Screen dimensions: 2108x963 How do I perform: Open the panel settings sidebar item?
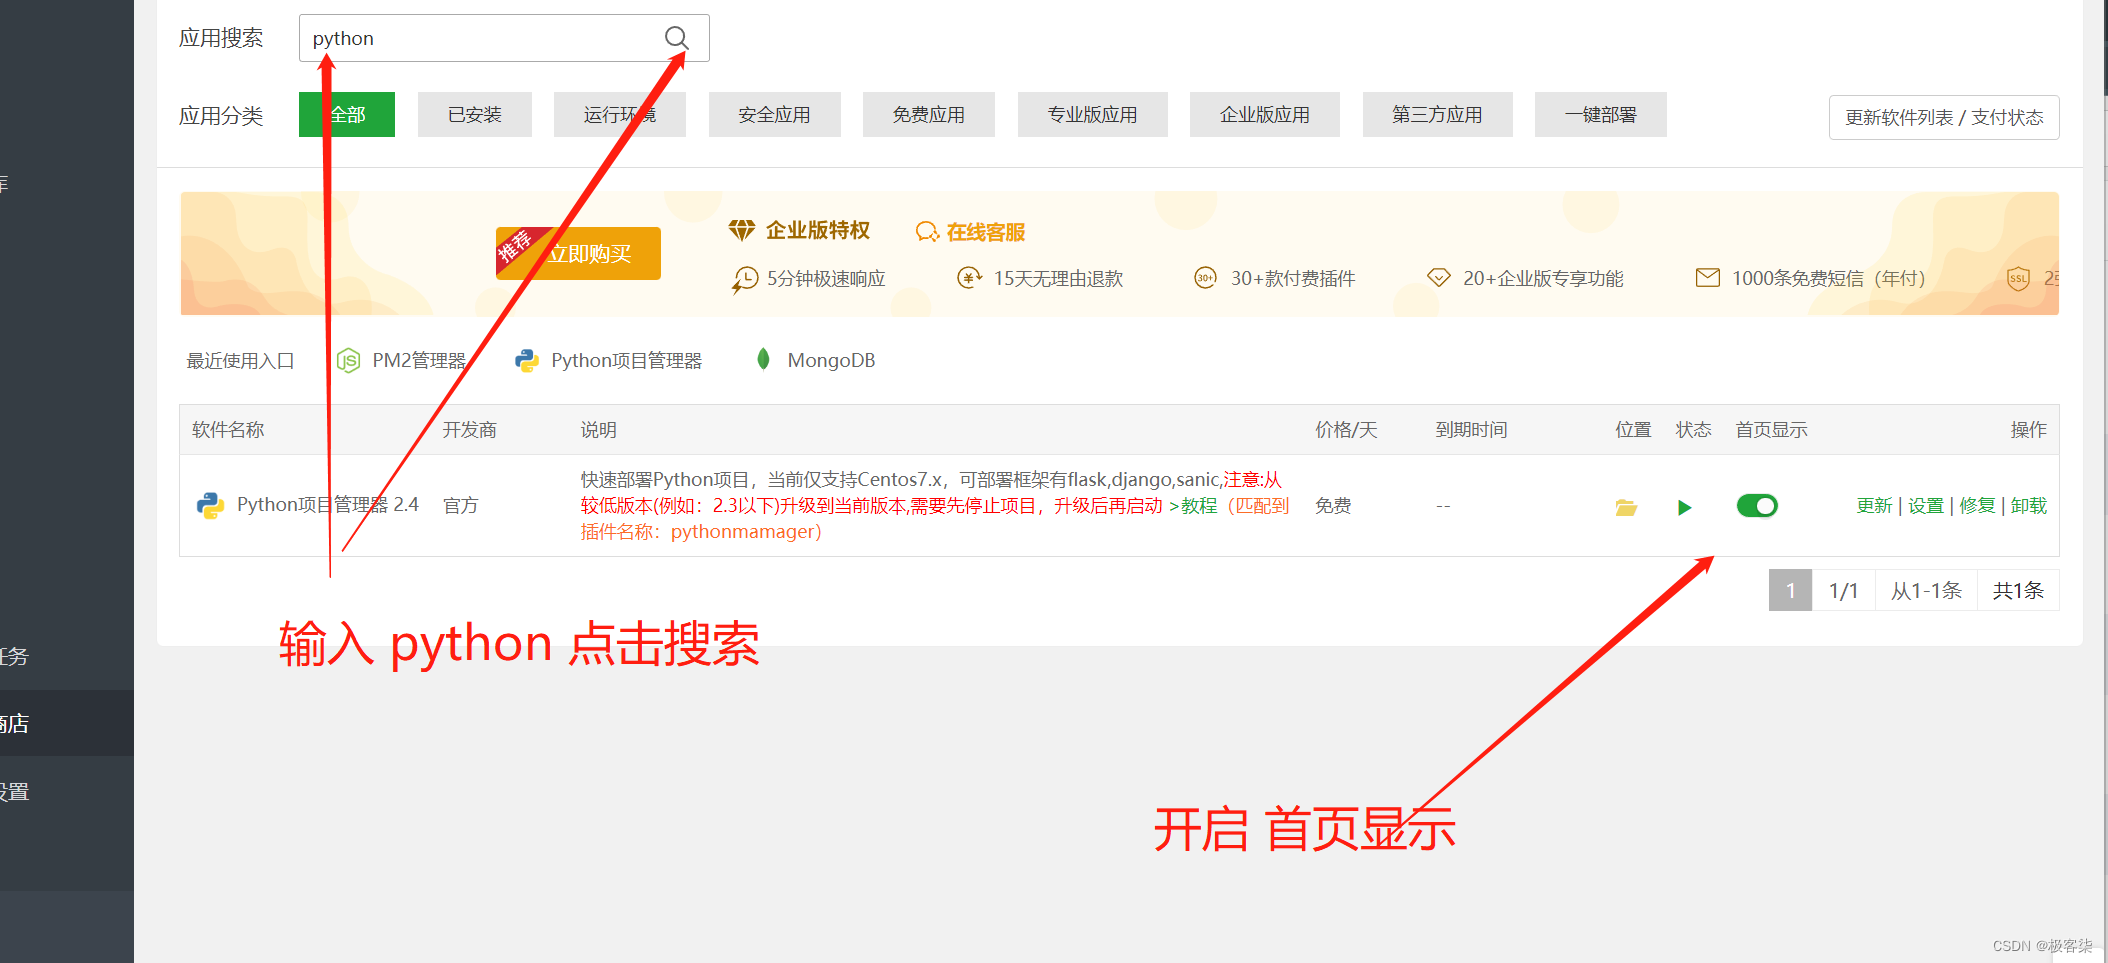(x=67, y=791)
